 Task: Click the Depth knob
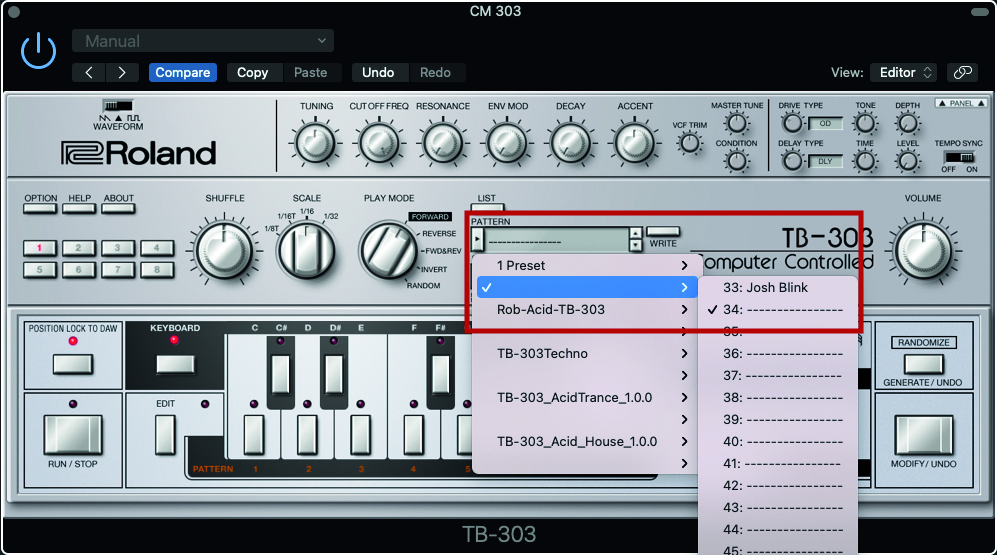(x=908, y=123)
